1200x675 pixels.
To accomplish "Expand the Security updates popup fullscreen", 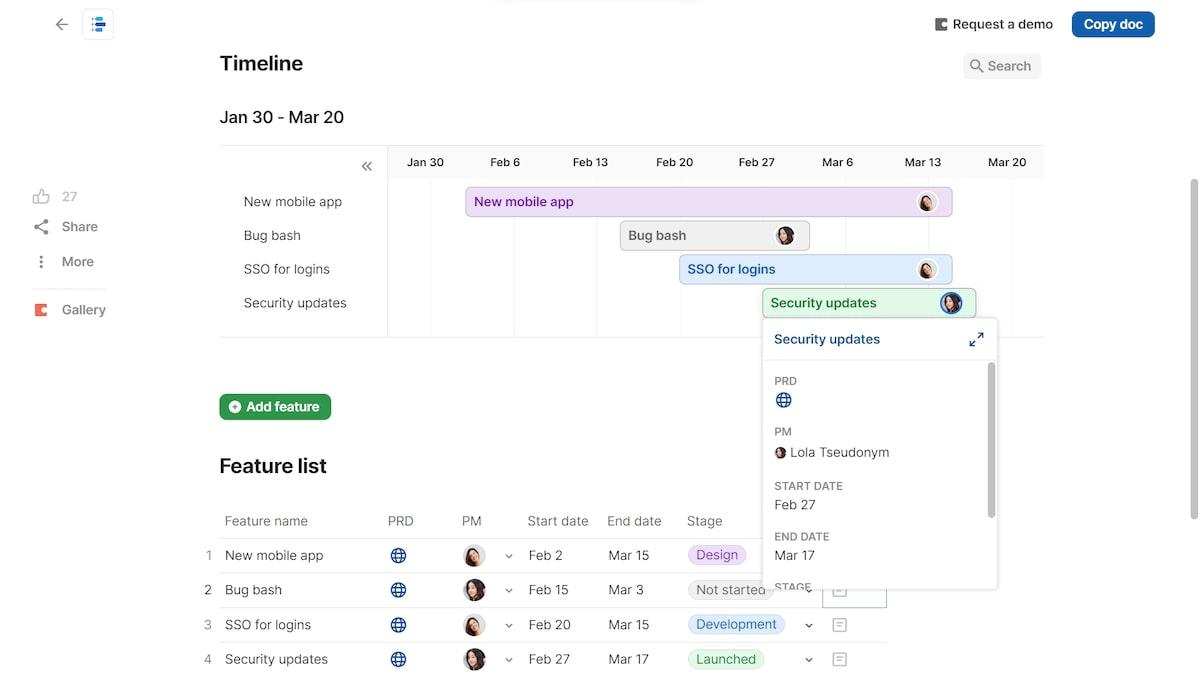I will [976, 340].
